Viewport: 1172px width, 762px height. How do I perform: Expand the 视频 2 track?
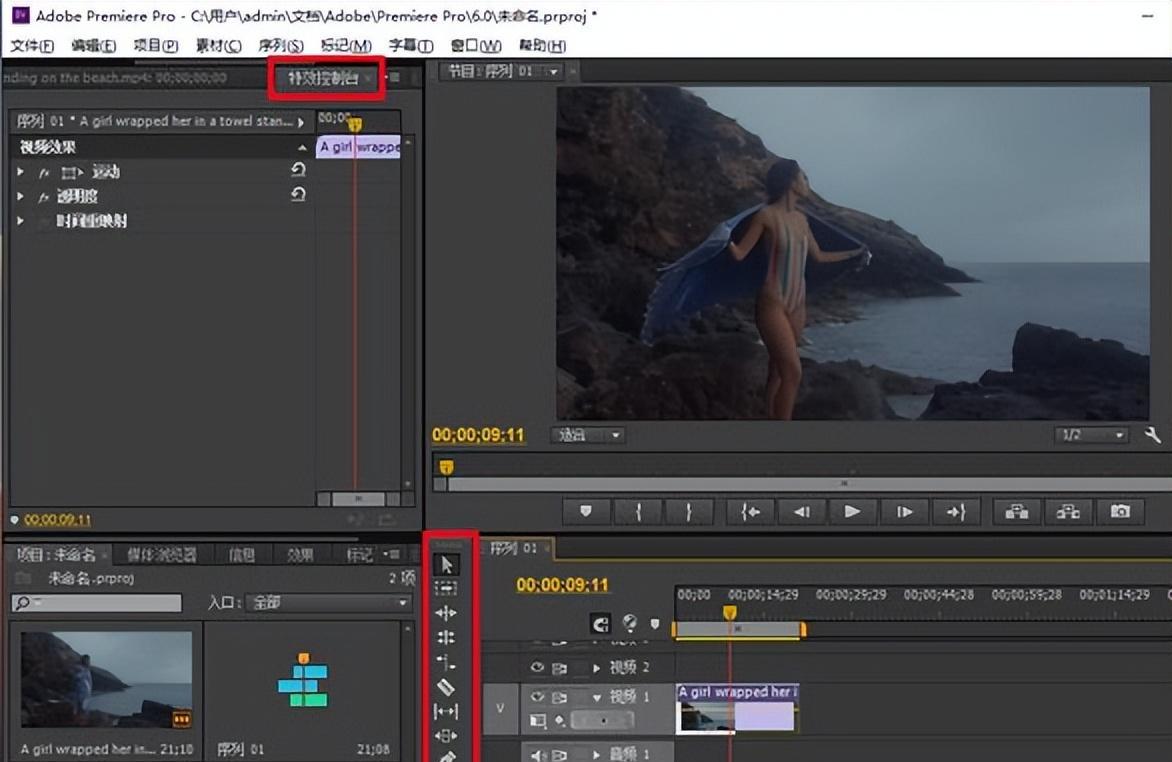tap(596, 668)
